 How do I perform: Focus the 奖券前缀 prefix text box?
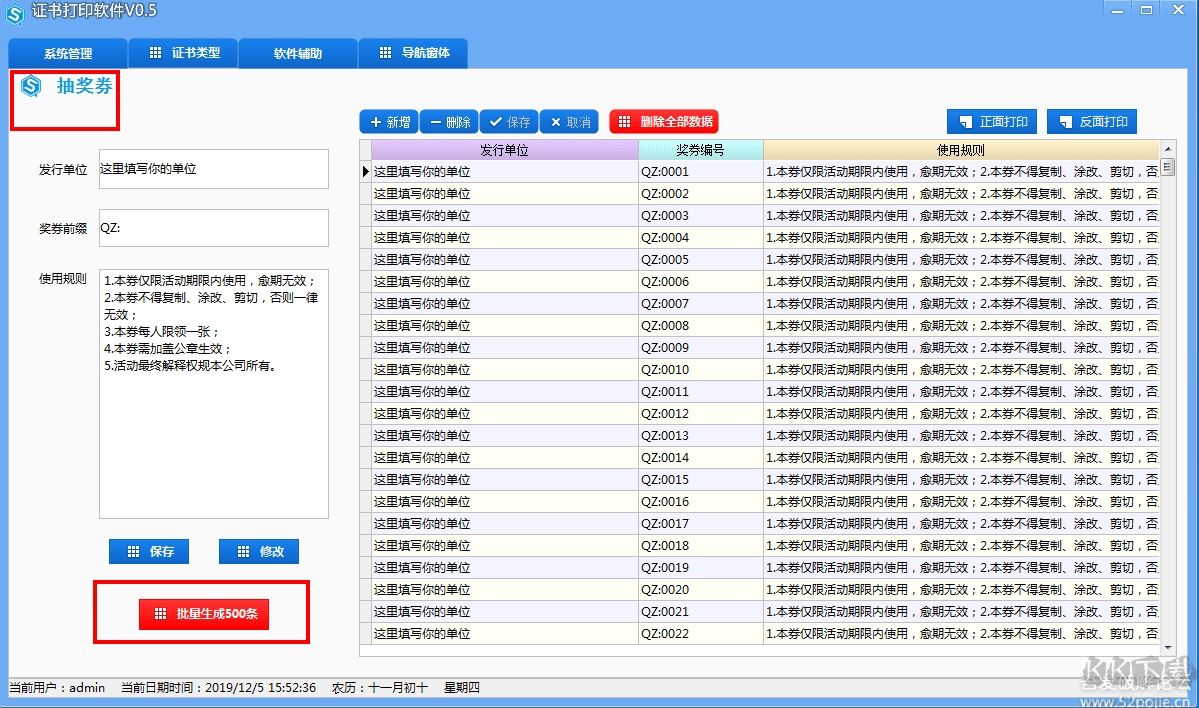(213, 228)
